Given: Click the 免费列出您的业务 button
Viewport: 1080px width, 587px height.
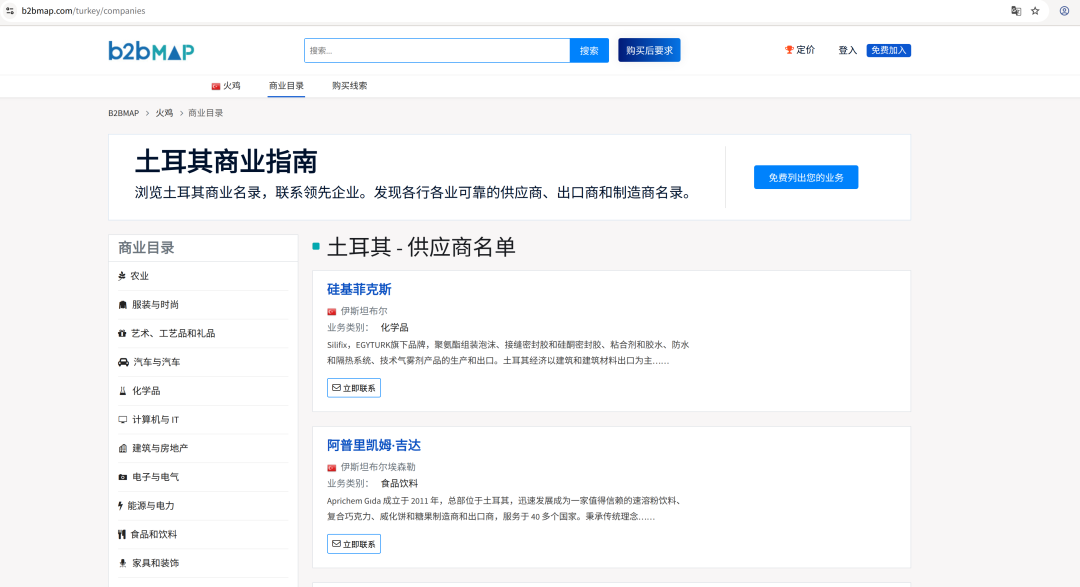Looking at the screenshot, I should 806,176.
